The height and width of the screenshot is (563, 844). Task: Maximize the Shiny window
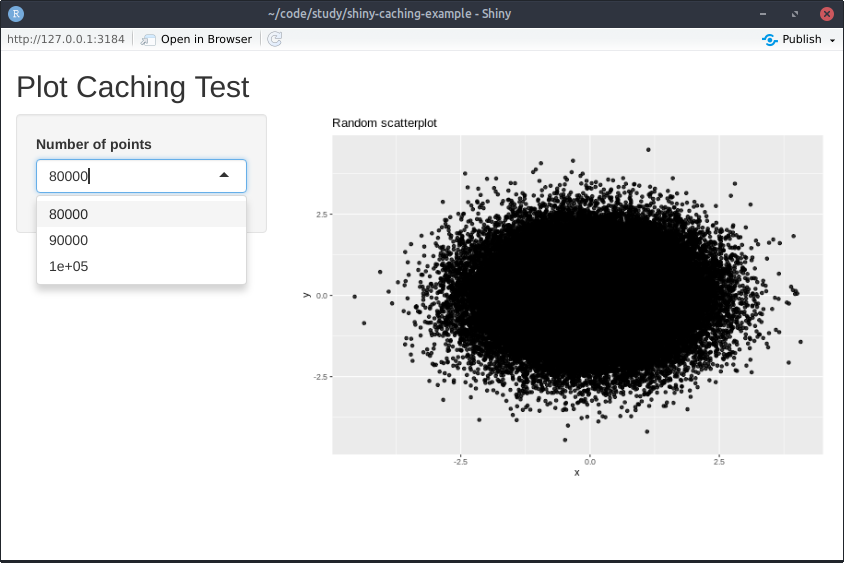(x=795, y=14)
